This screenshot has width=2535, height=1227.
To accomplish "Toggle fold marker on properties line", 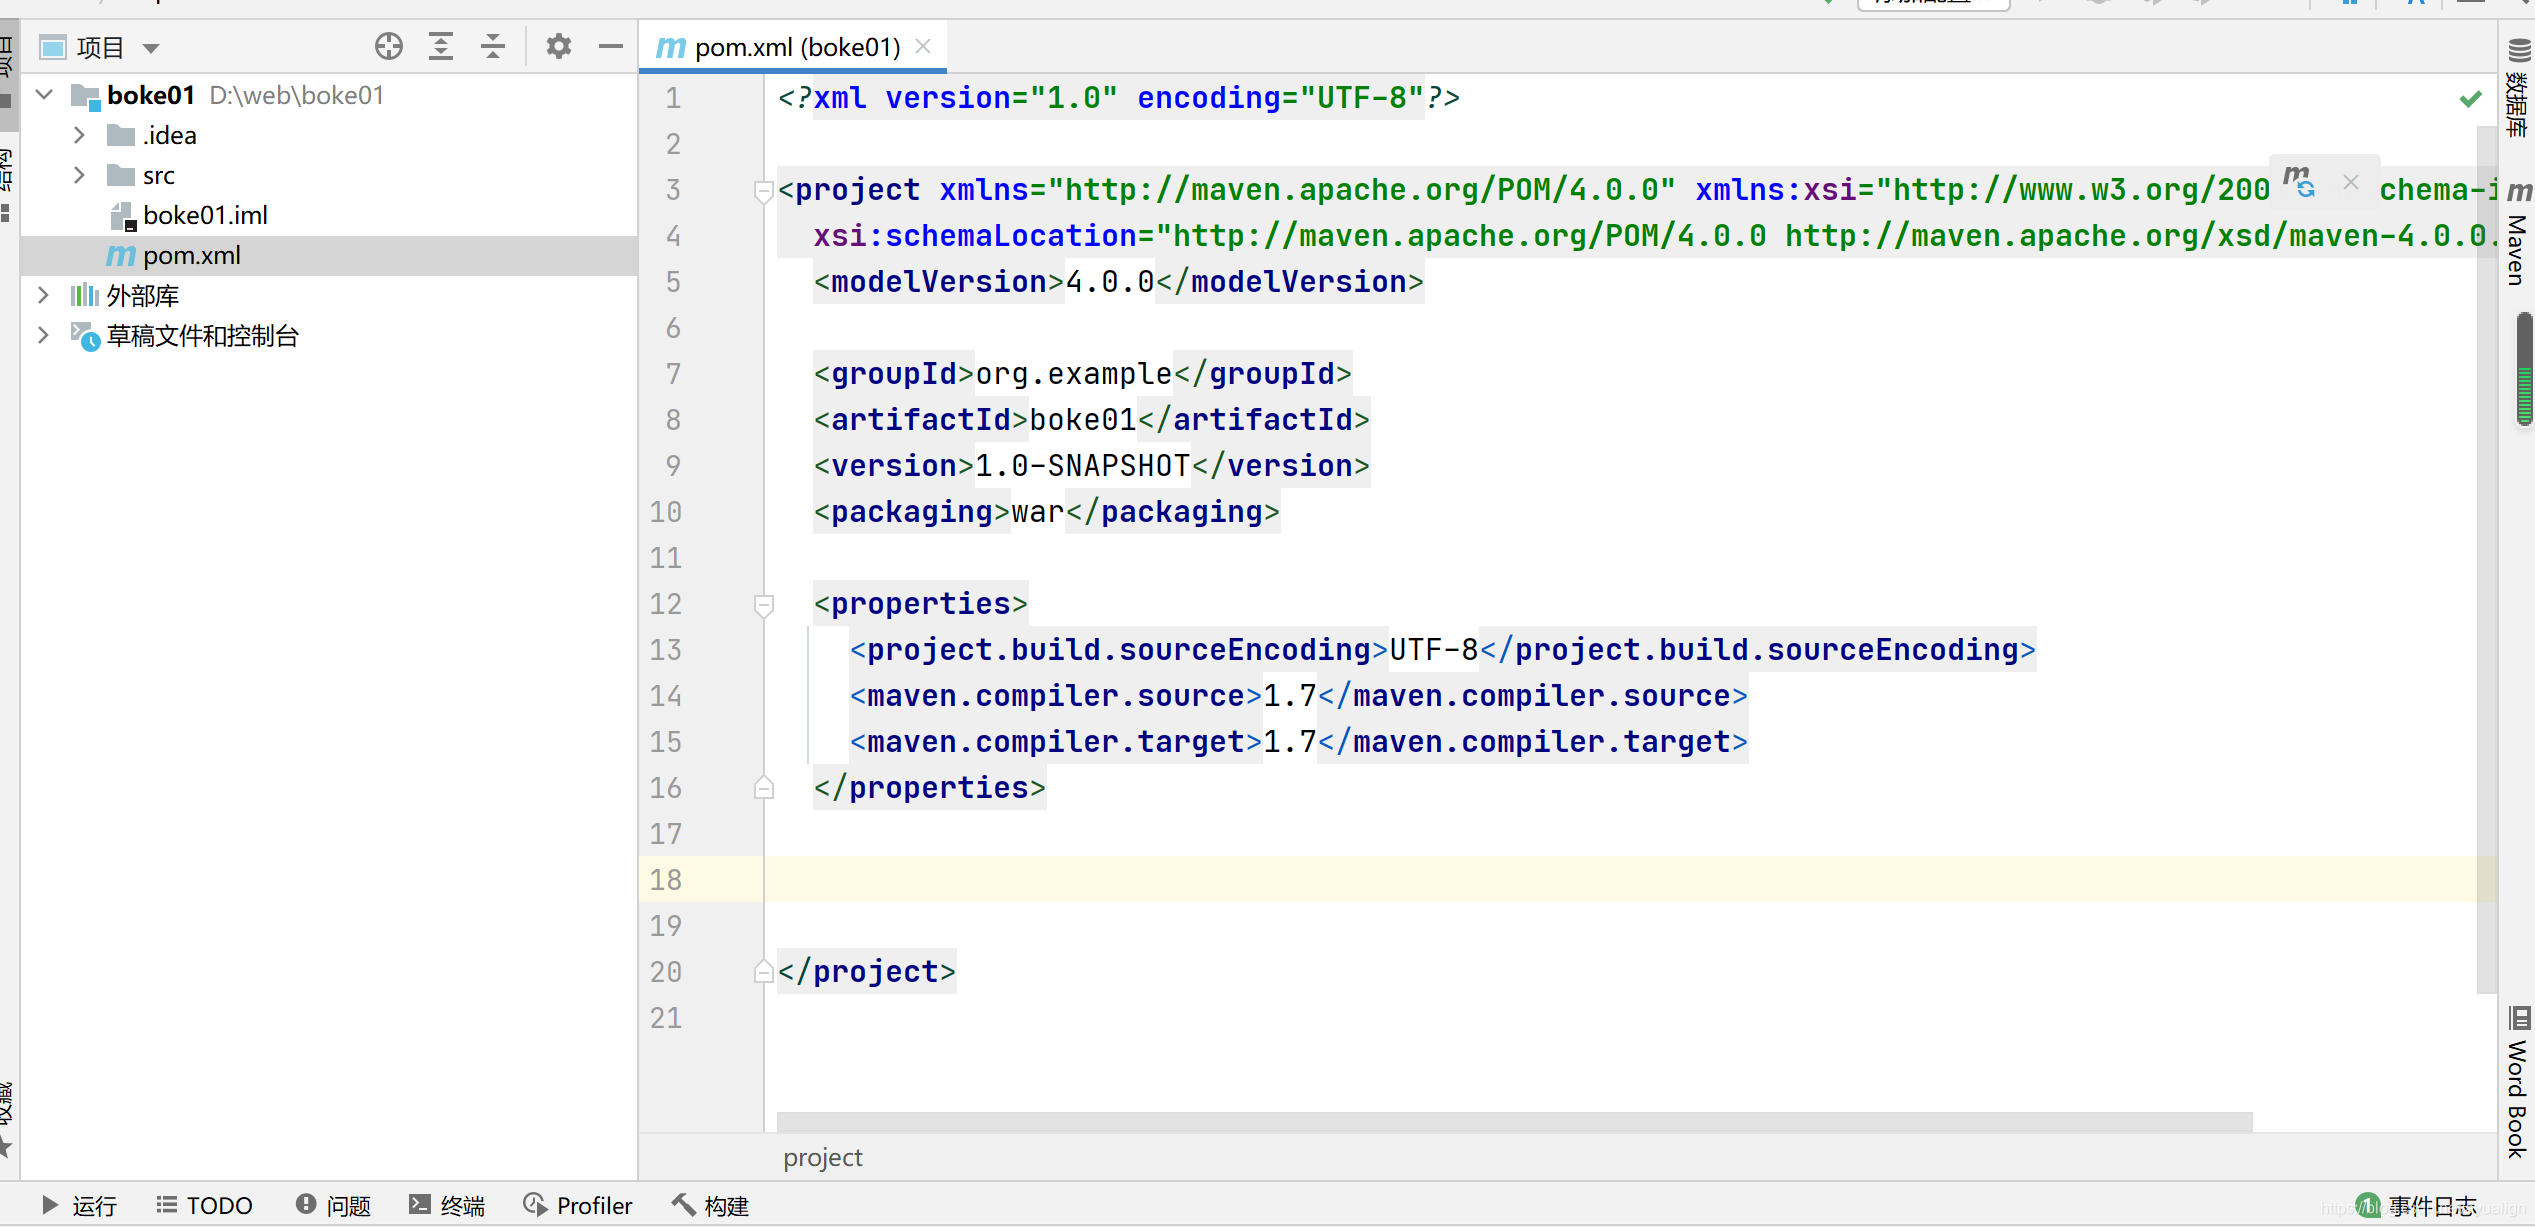I will coord(764,604).
